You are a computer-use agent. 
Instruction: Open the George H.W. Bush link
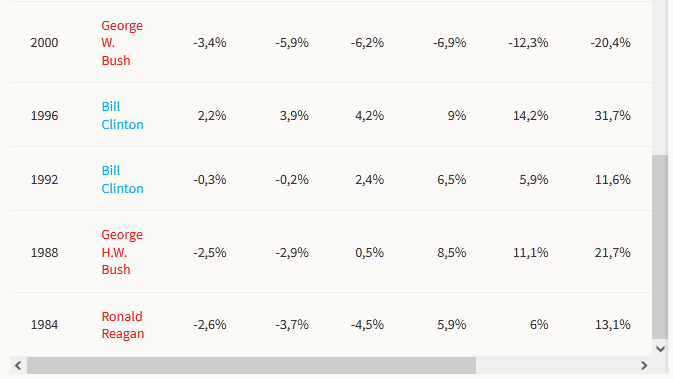(x=122, y=252)
